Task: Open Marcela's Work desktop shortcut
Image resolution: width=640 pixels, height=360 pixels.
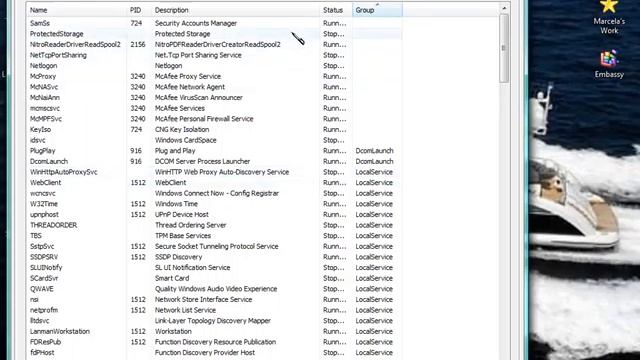Action: (609, 16)
